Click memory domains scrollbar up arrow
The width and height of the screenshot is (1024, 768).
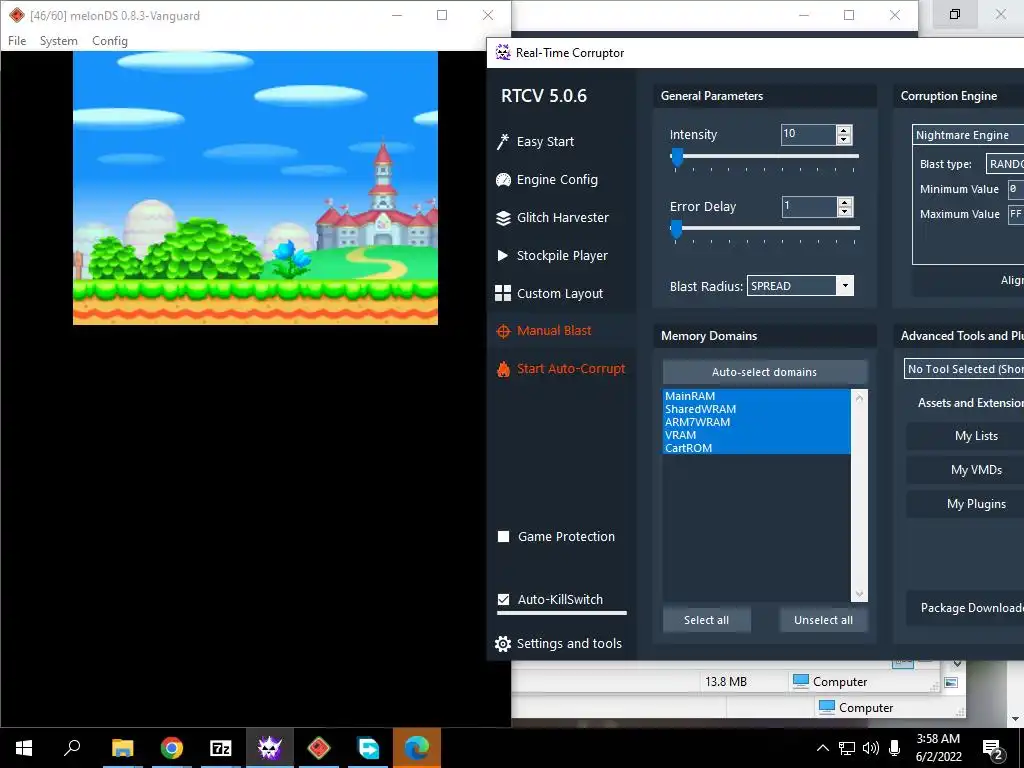coord(859,398)
